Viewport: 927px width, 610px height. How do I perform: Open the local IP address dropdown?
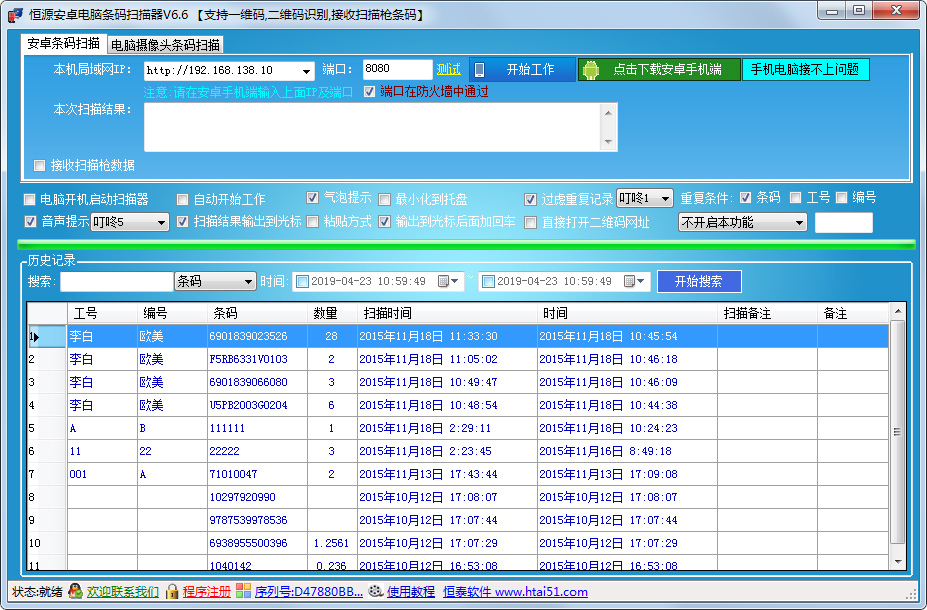(x=306, y=71)
